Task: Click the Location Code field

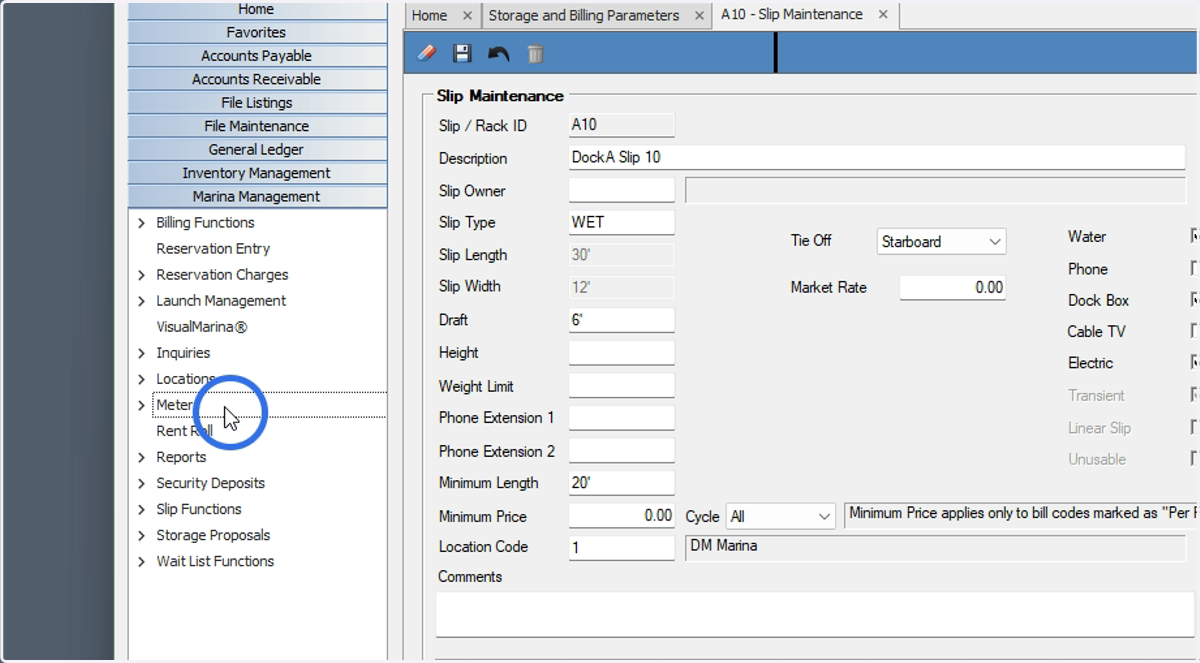Action: (x=622, y=547)
